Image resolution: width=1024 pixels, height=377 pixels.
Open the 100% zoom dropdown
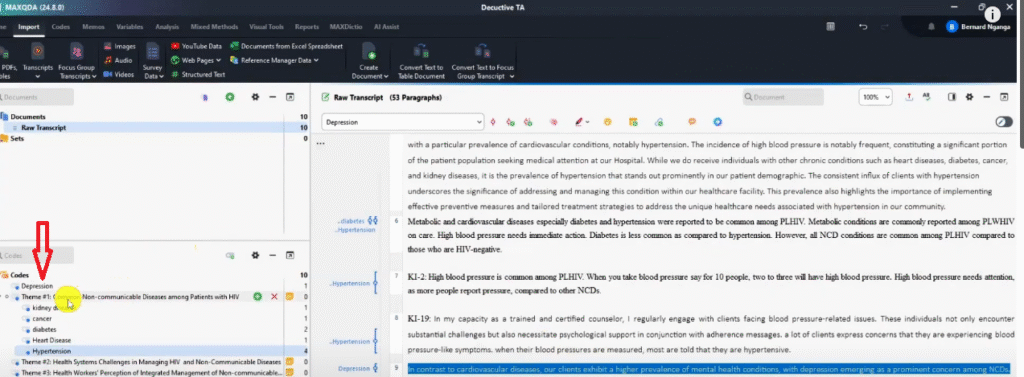coord(876,97)
